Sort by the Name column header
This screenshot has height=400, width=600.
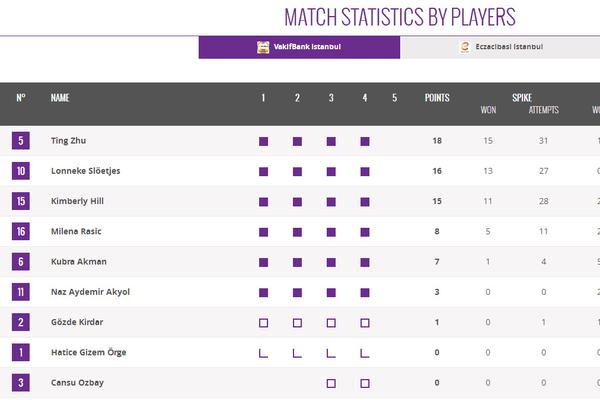pyautogui.click(x=60, y=98)
